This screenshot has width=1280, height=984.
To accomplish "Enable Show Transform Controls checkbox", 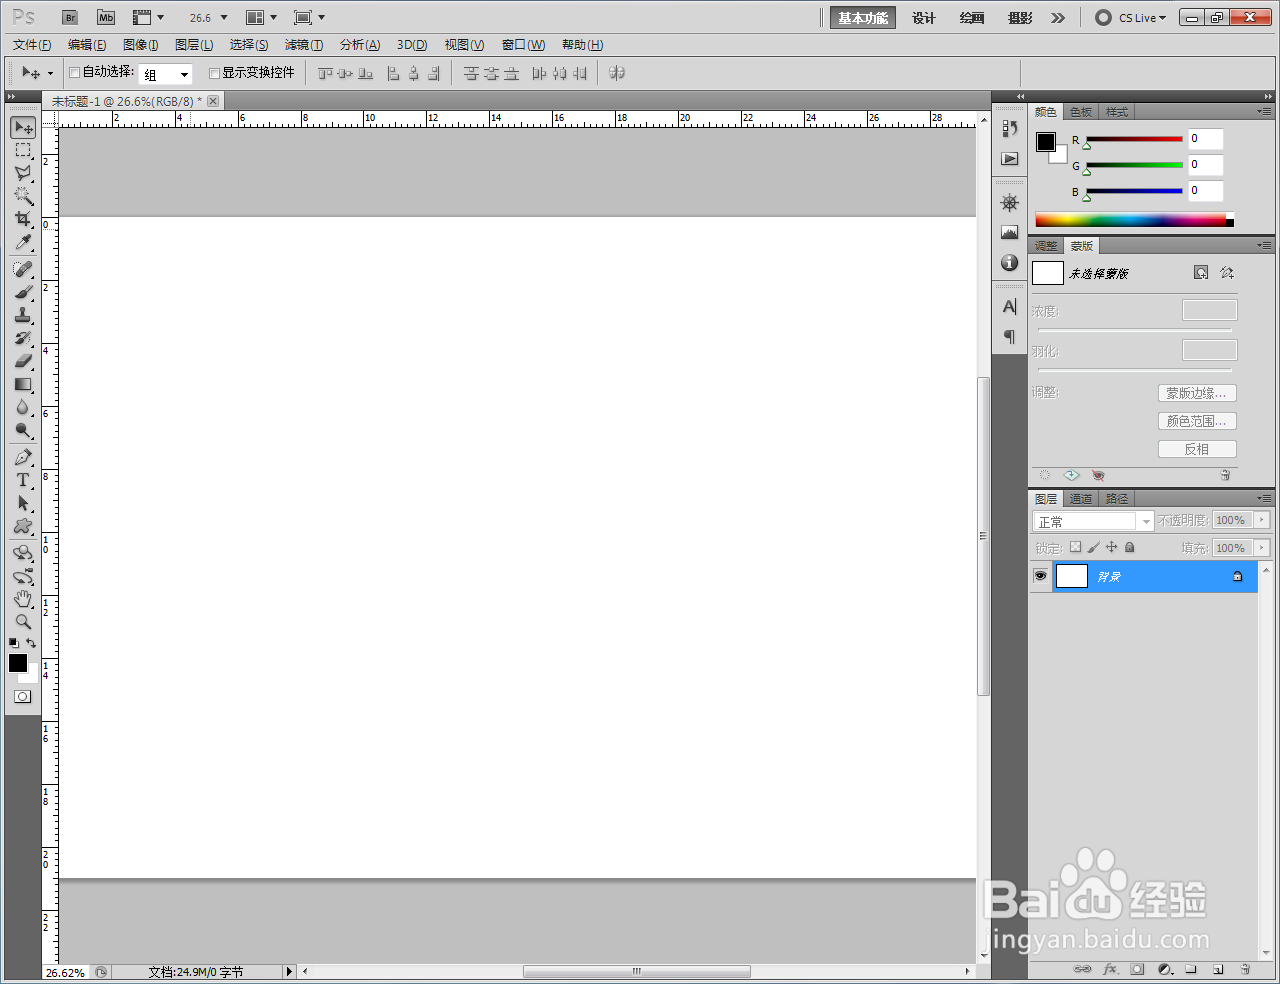I will tap(214, 73).
